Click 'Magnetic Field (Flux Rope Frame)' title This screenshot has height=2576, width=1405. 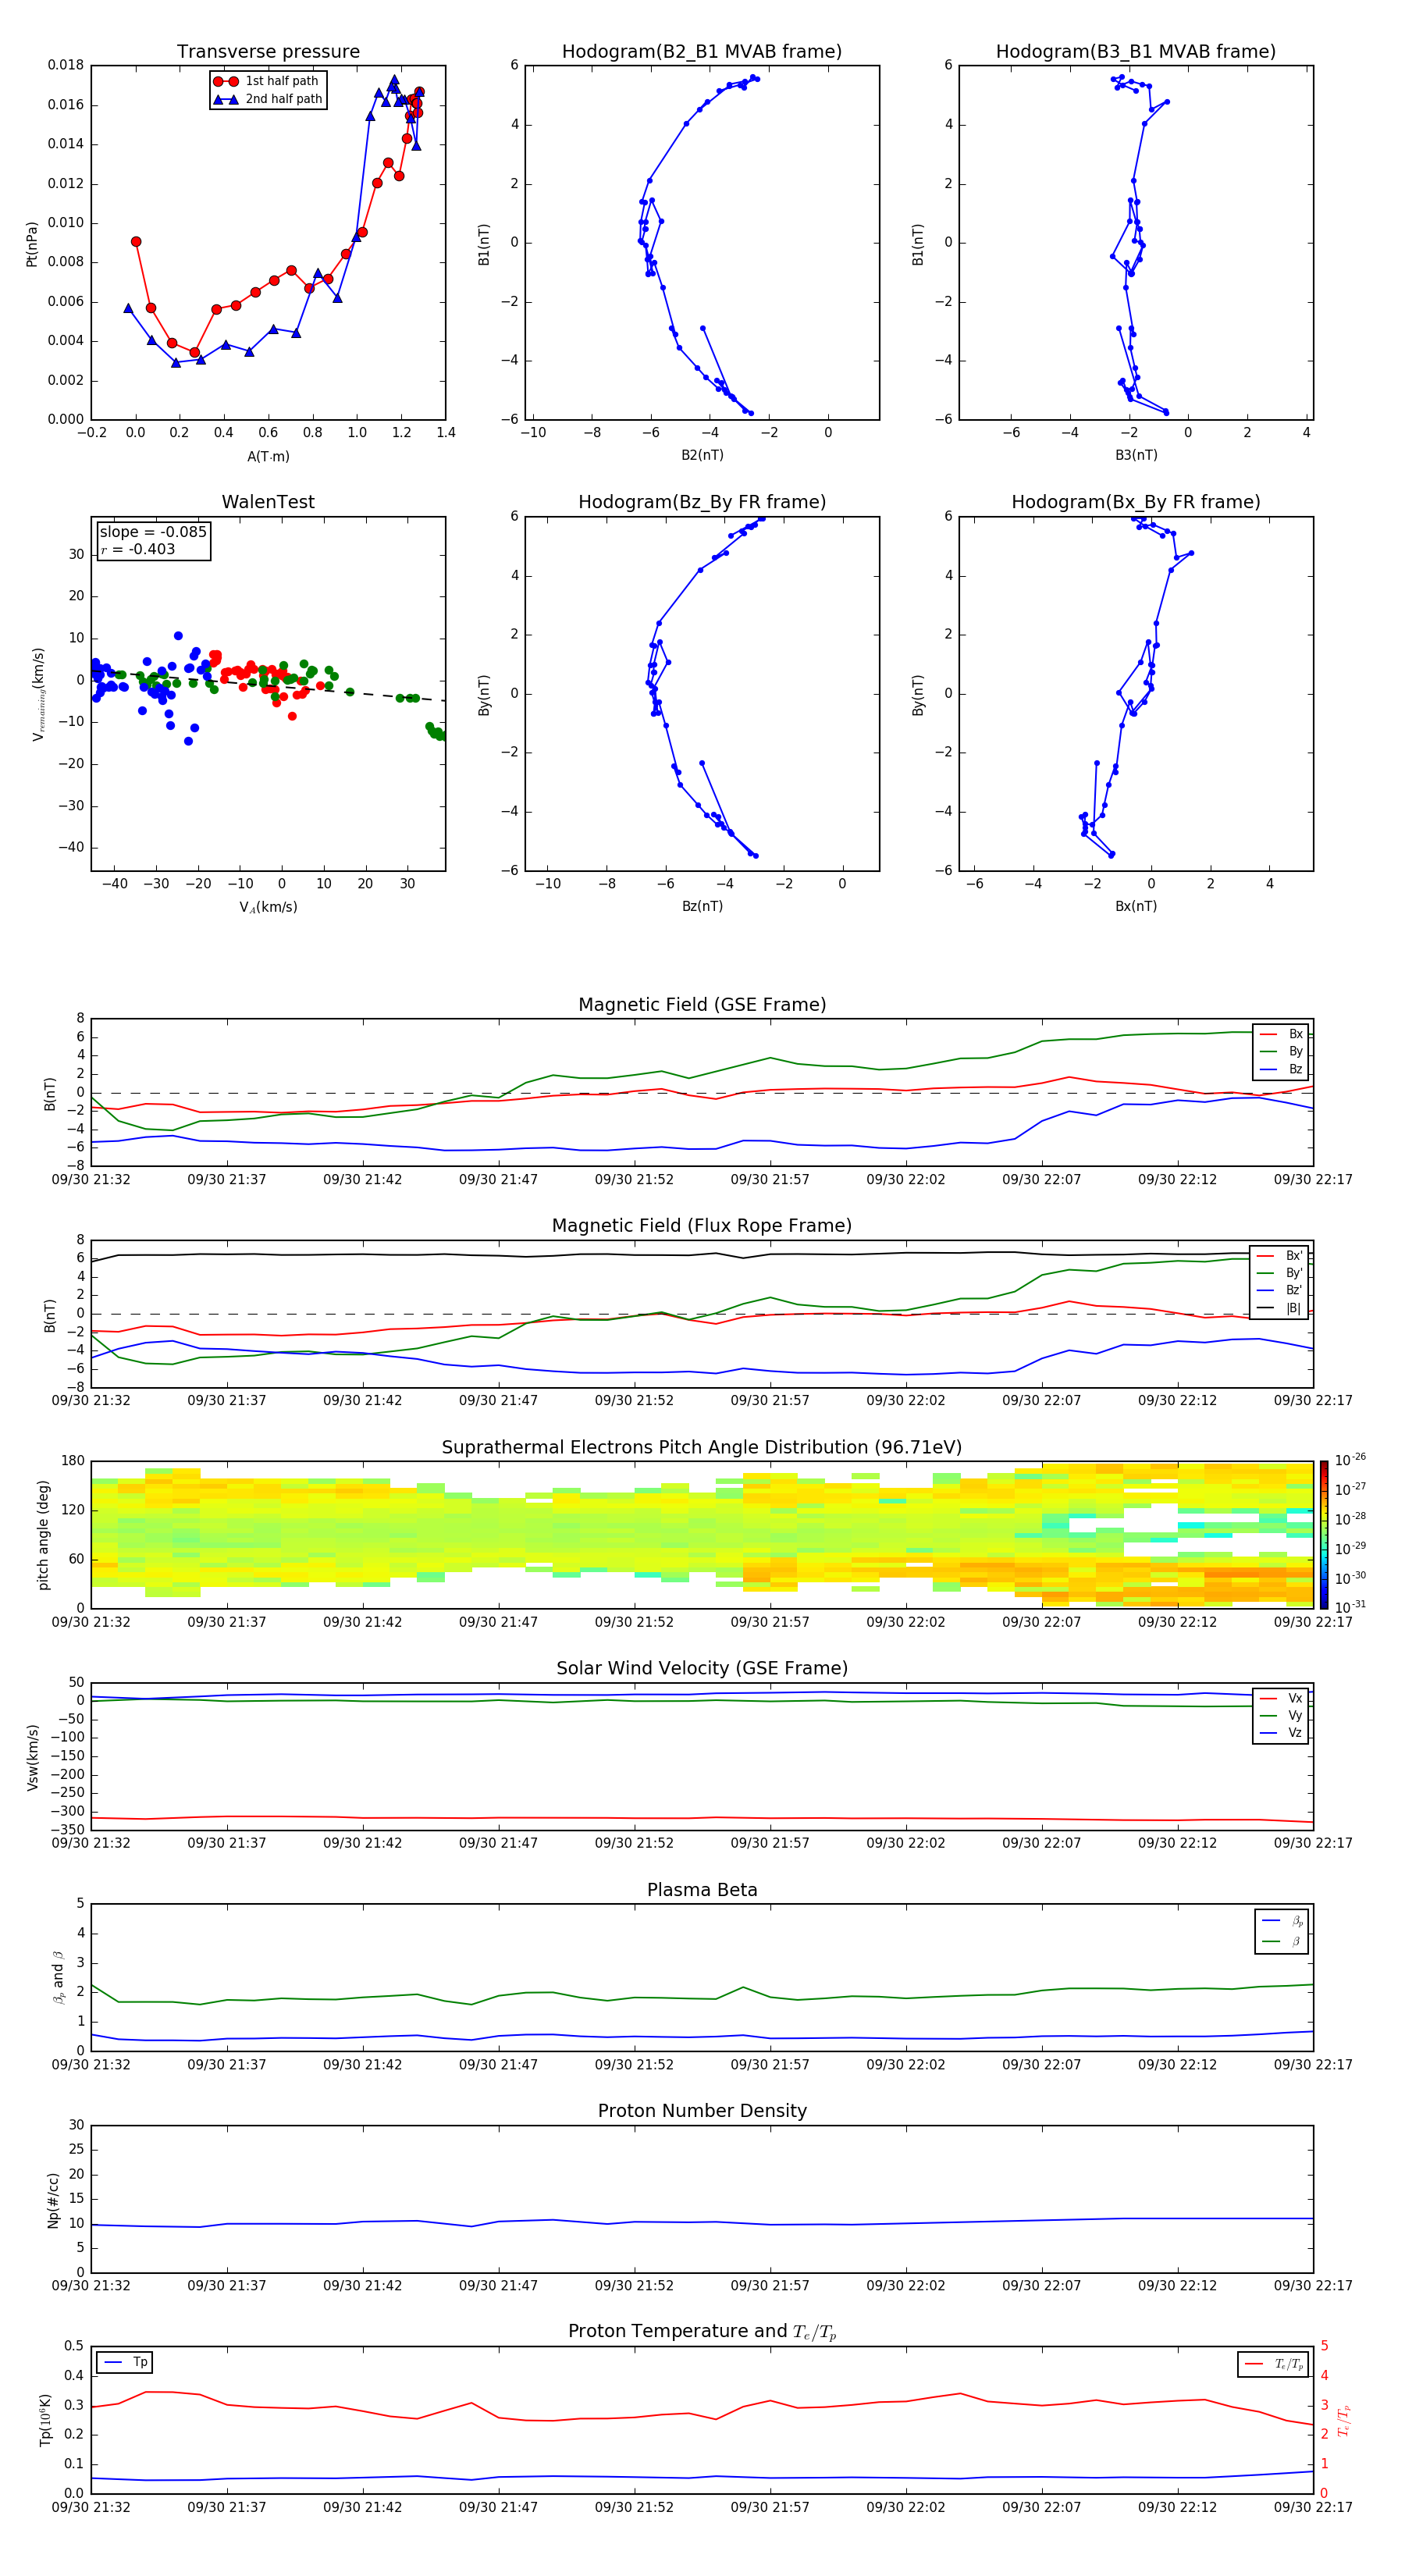[702, 1226]
